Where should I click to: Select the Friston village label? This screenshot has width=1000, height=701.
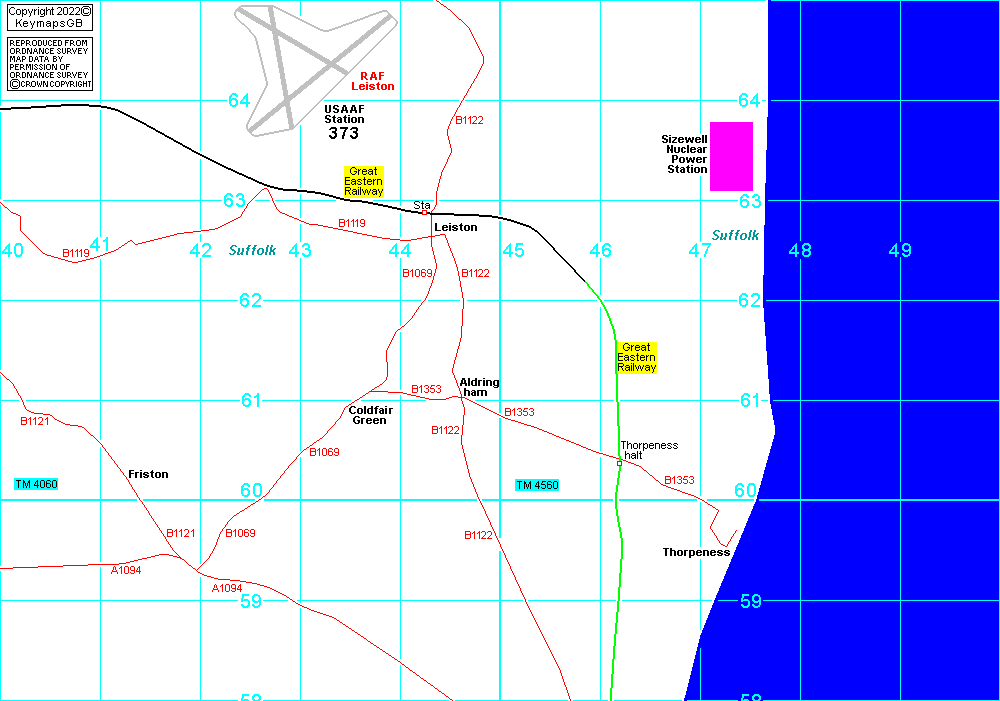coord(148,474)
